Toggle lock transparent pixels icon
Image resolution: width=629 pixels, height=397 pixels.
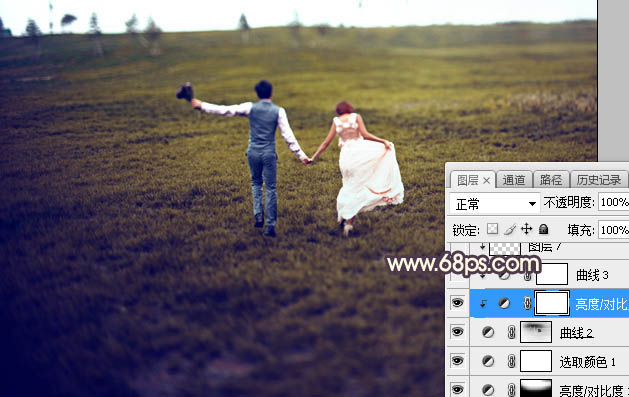coord(492,229)
